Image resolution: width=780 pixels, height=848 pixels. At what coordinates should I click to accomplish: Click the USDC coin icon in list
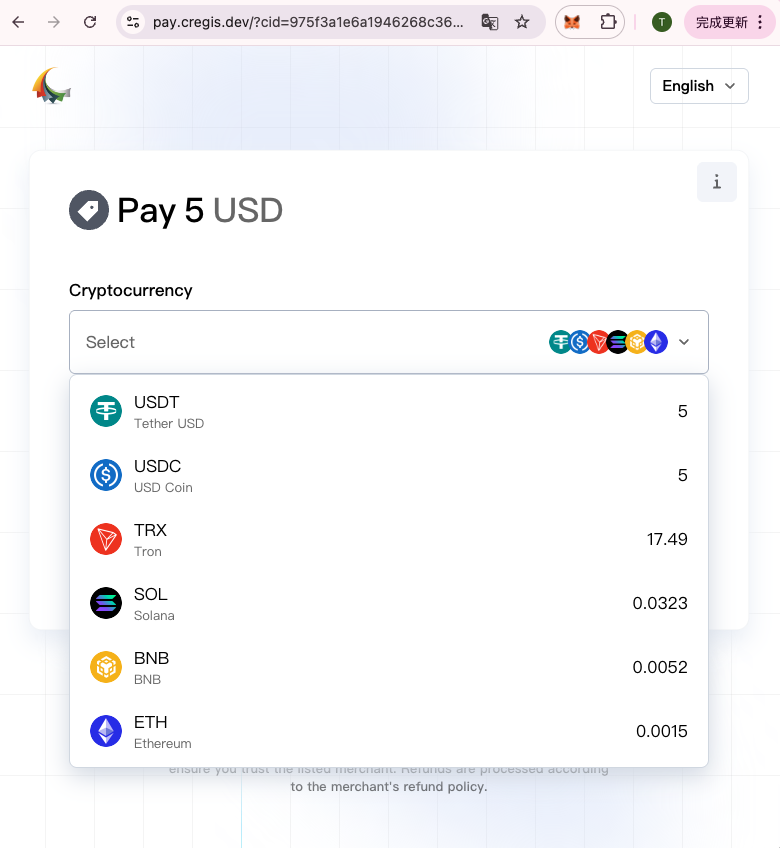106,475
